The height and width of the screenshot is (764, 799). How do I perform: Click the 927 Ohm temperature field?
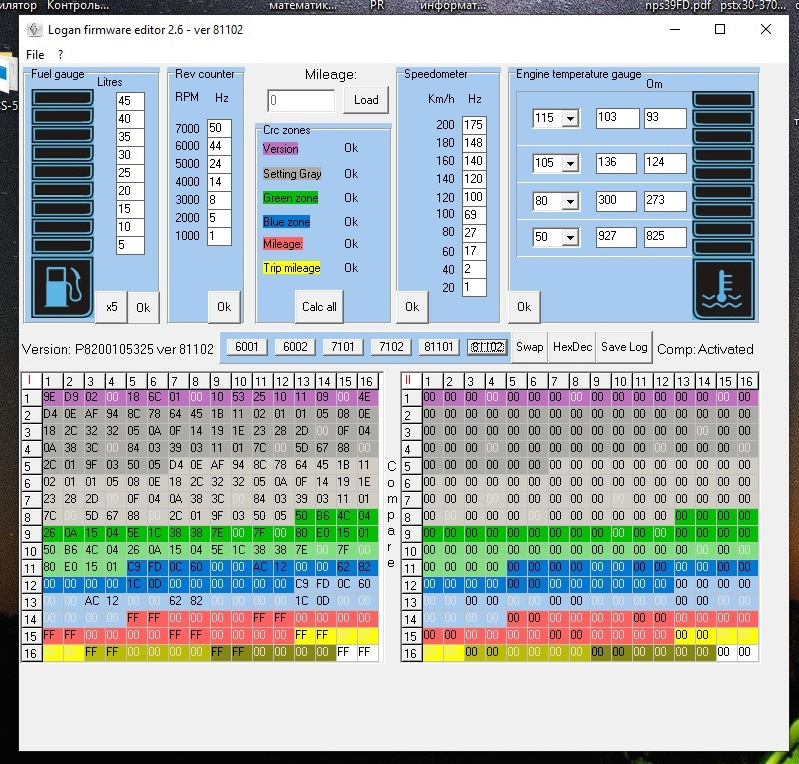tap(616, 236)
